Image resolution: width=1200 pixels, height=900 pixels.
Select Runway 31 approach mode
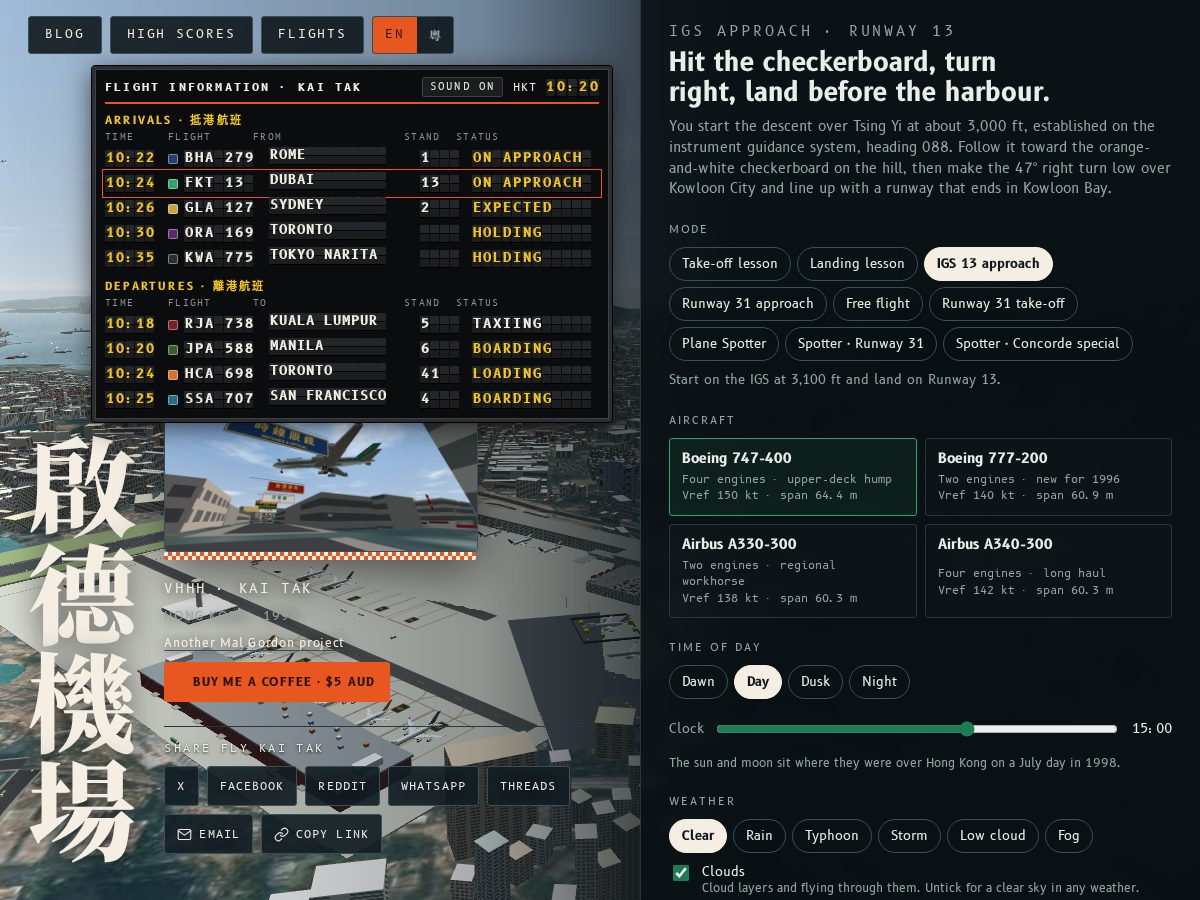[748, 304]
